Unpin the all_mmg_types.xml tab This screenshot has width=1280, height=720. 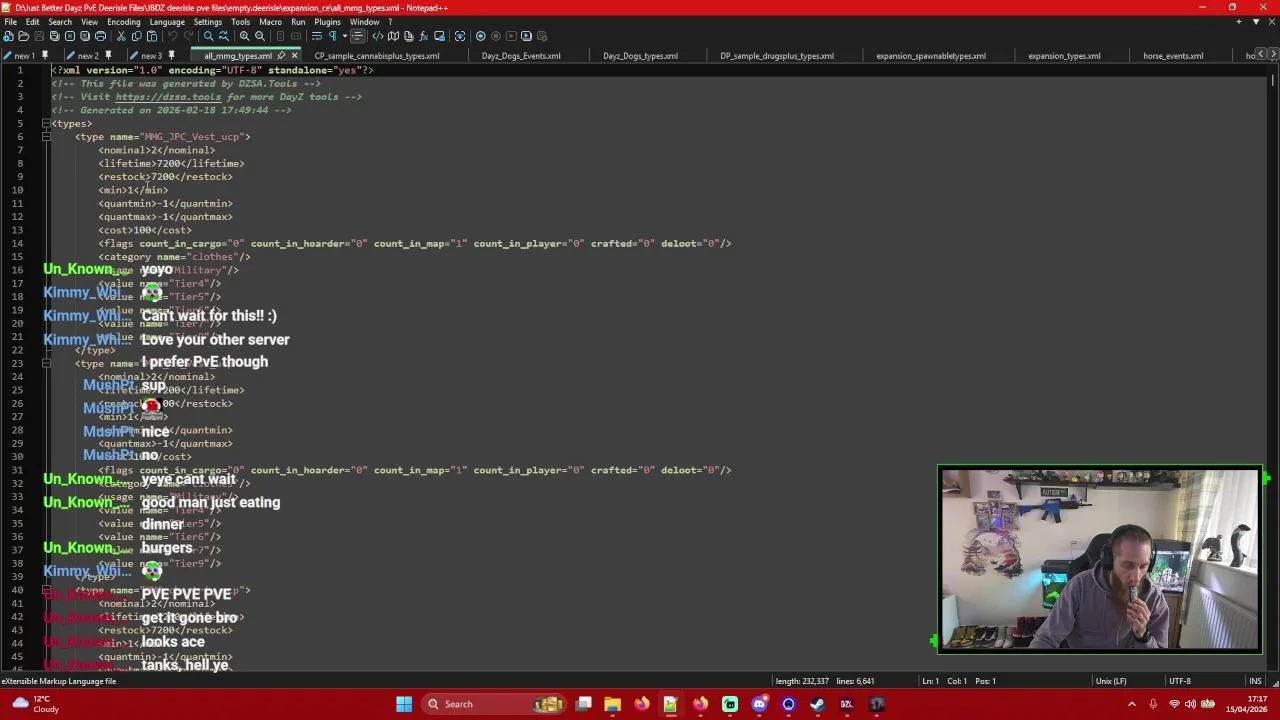281,56
